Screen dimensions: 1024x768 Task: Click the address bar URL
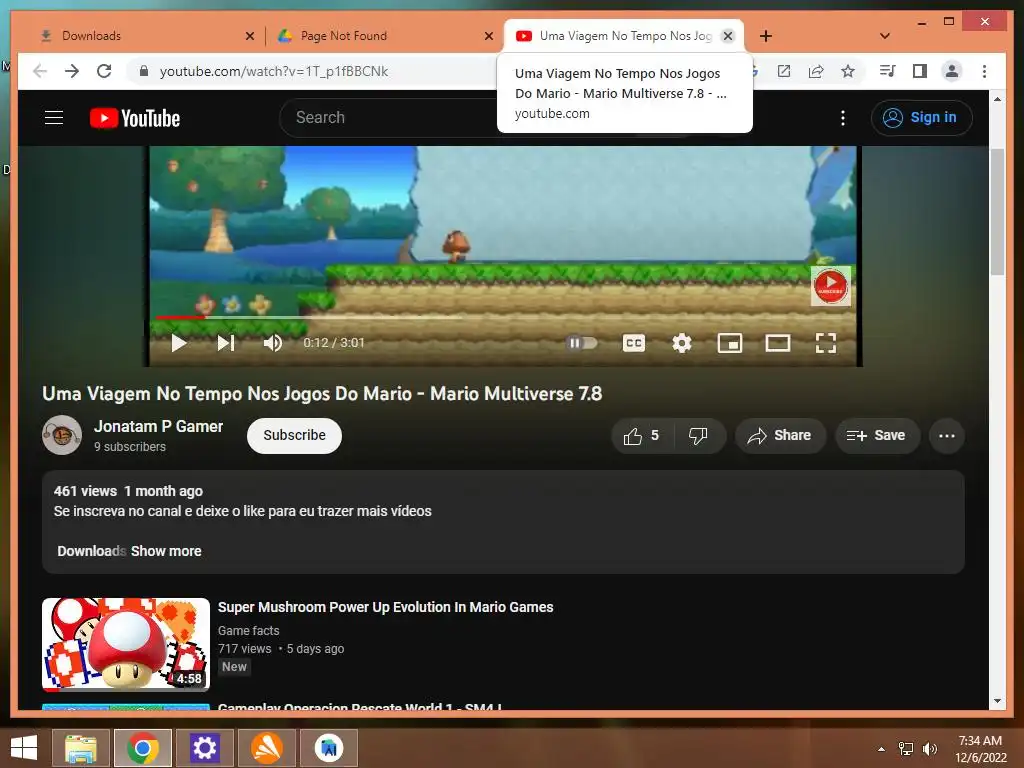[274, 71]
